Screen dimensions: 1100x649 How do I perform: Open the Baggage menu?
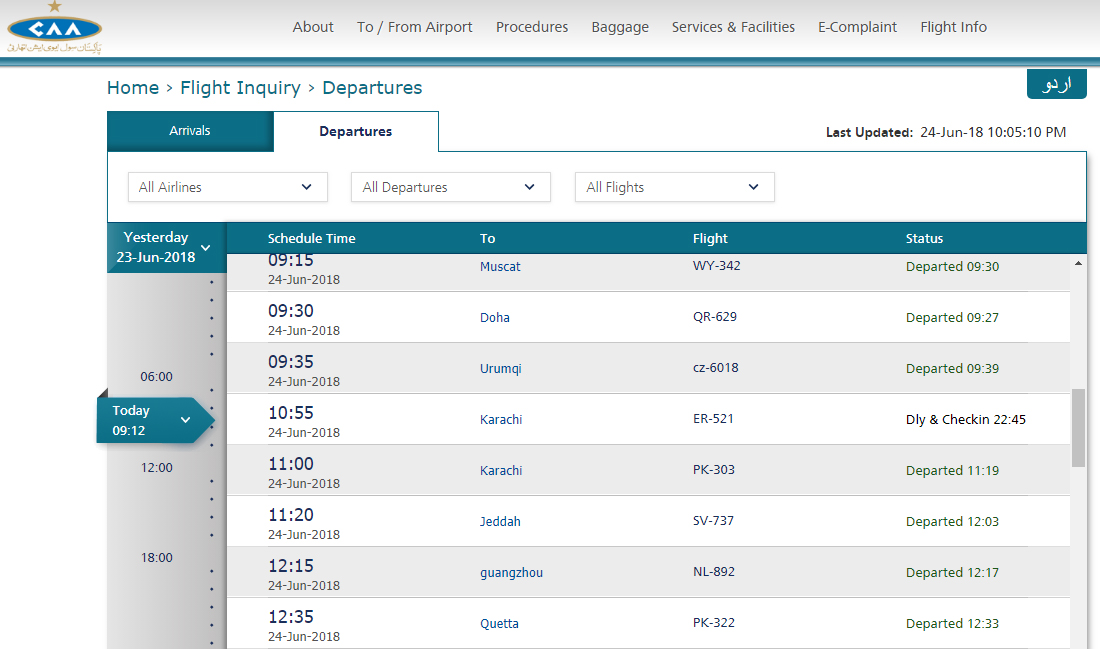620,27
